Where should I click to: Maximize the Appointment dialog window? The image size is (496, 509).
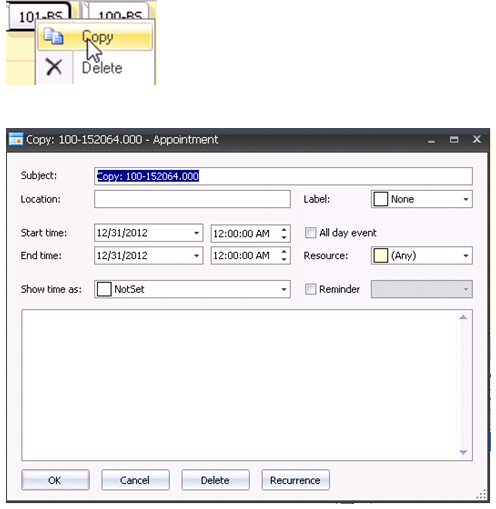(454, 139)
